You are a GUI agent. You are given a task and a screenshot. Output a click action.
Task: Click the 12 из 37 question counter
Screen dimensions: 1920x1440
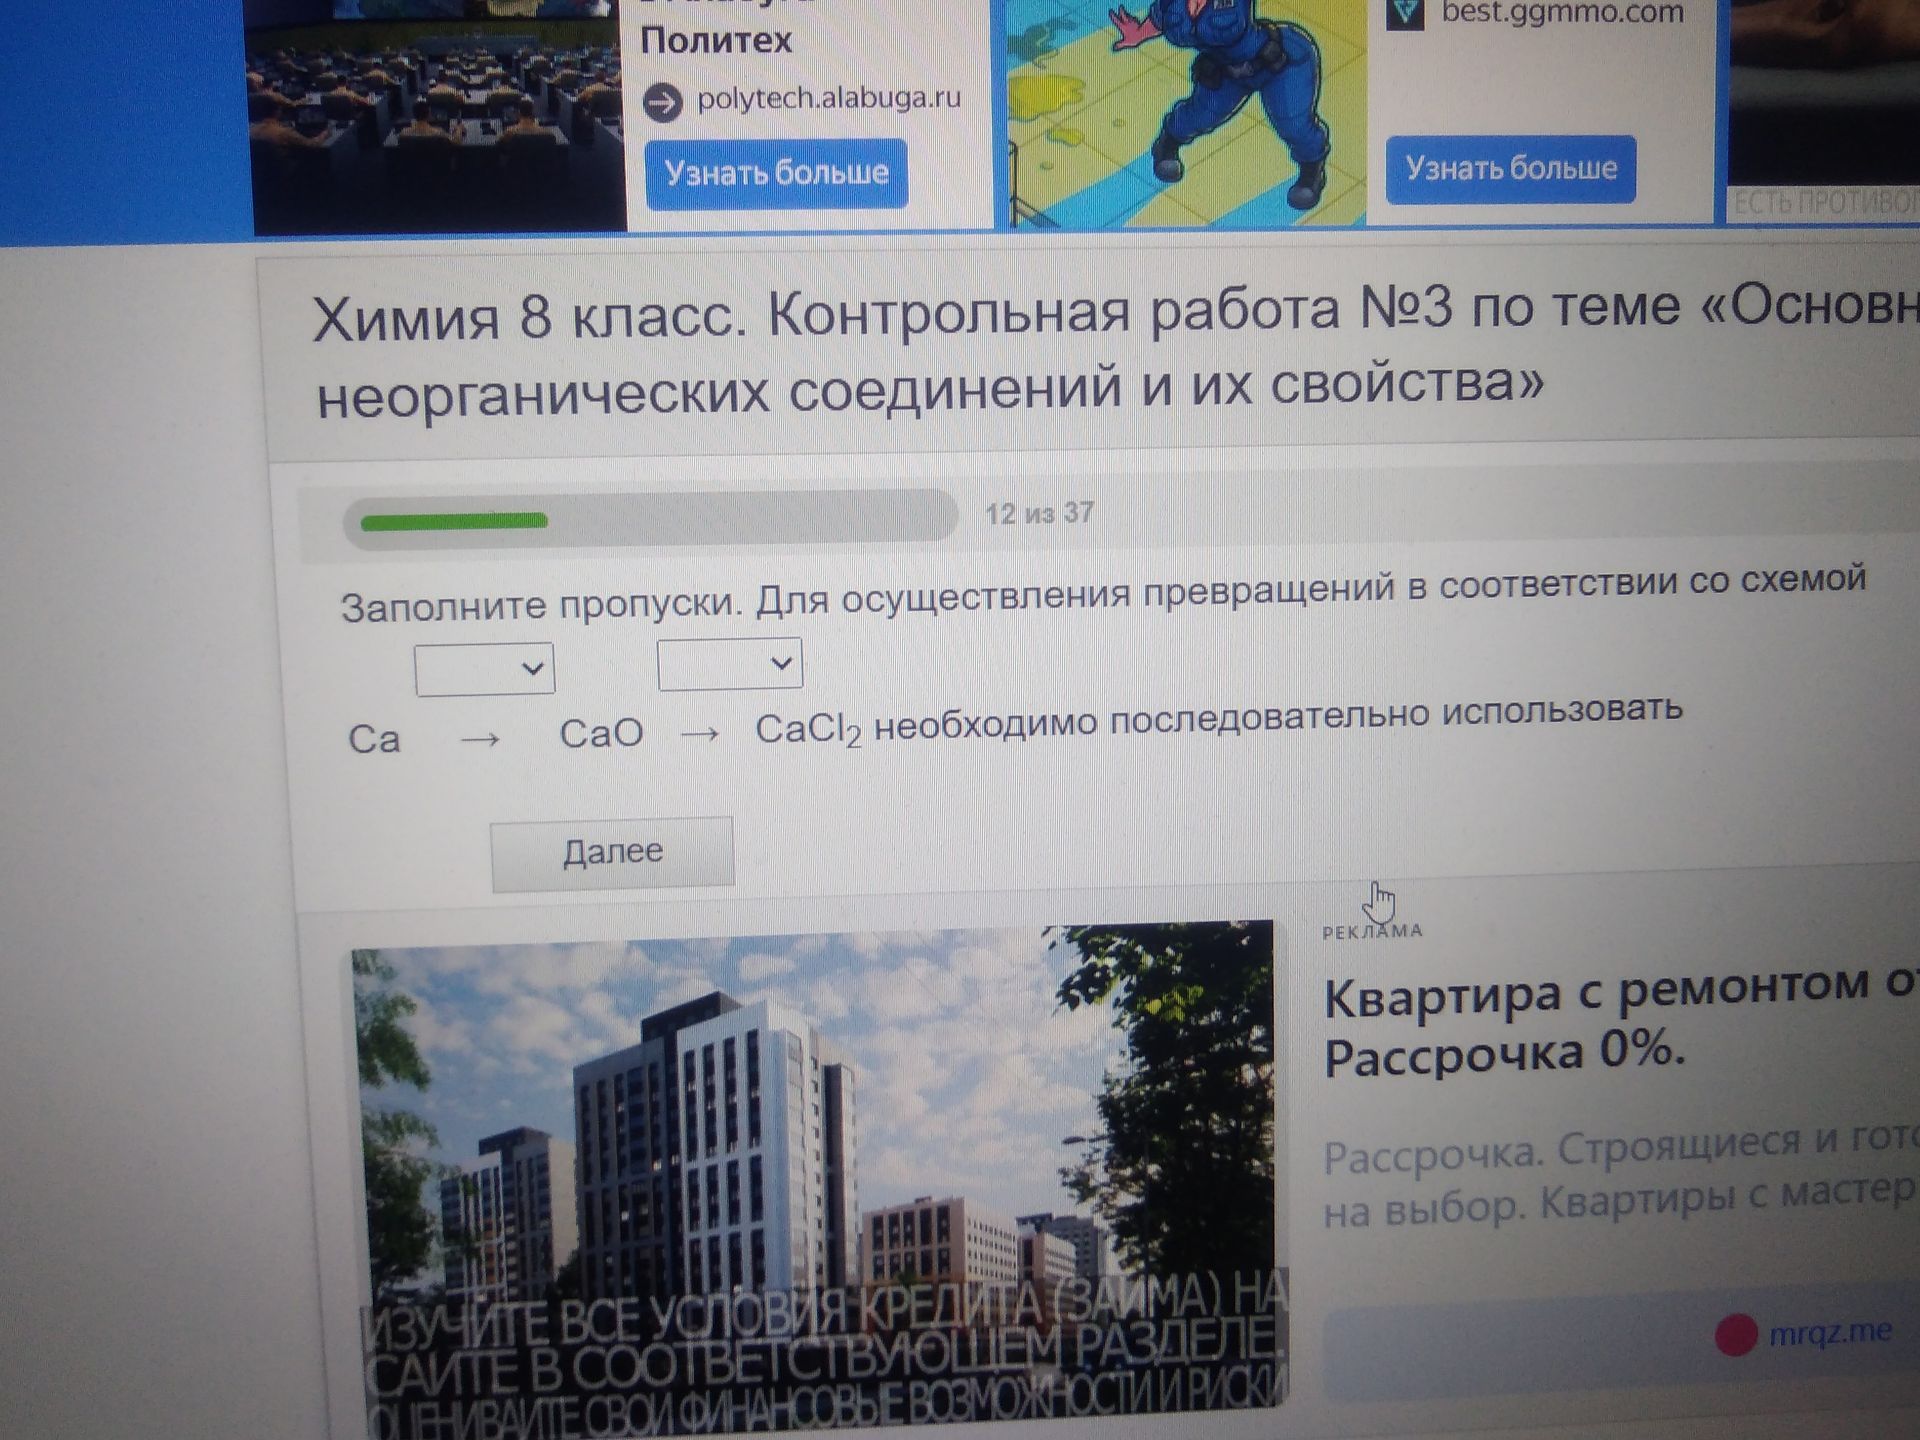tap(1039, 514)
